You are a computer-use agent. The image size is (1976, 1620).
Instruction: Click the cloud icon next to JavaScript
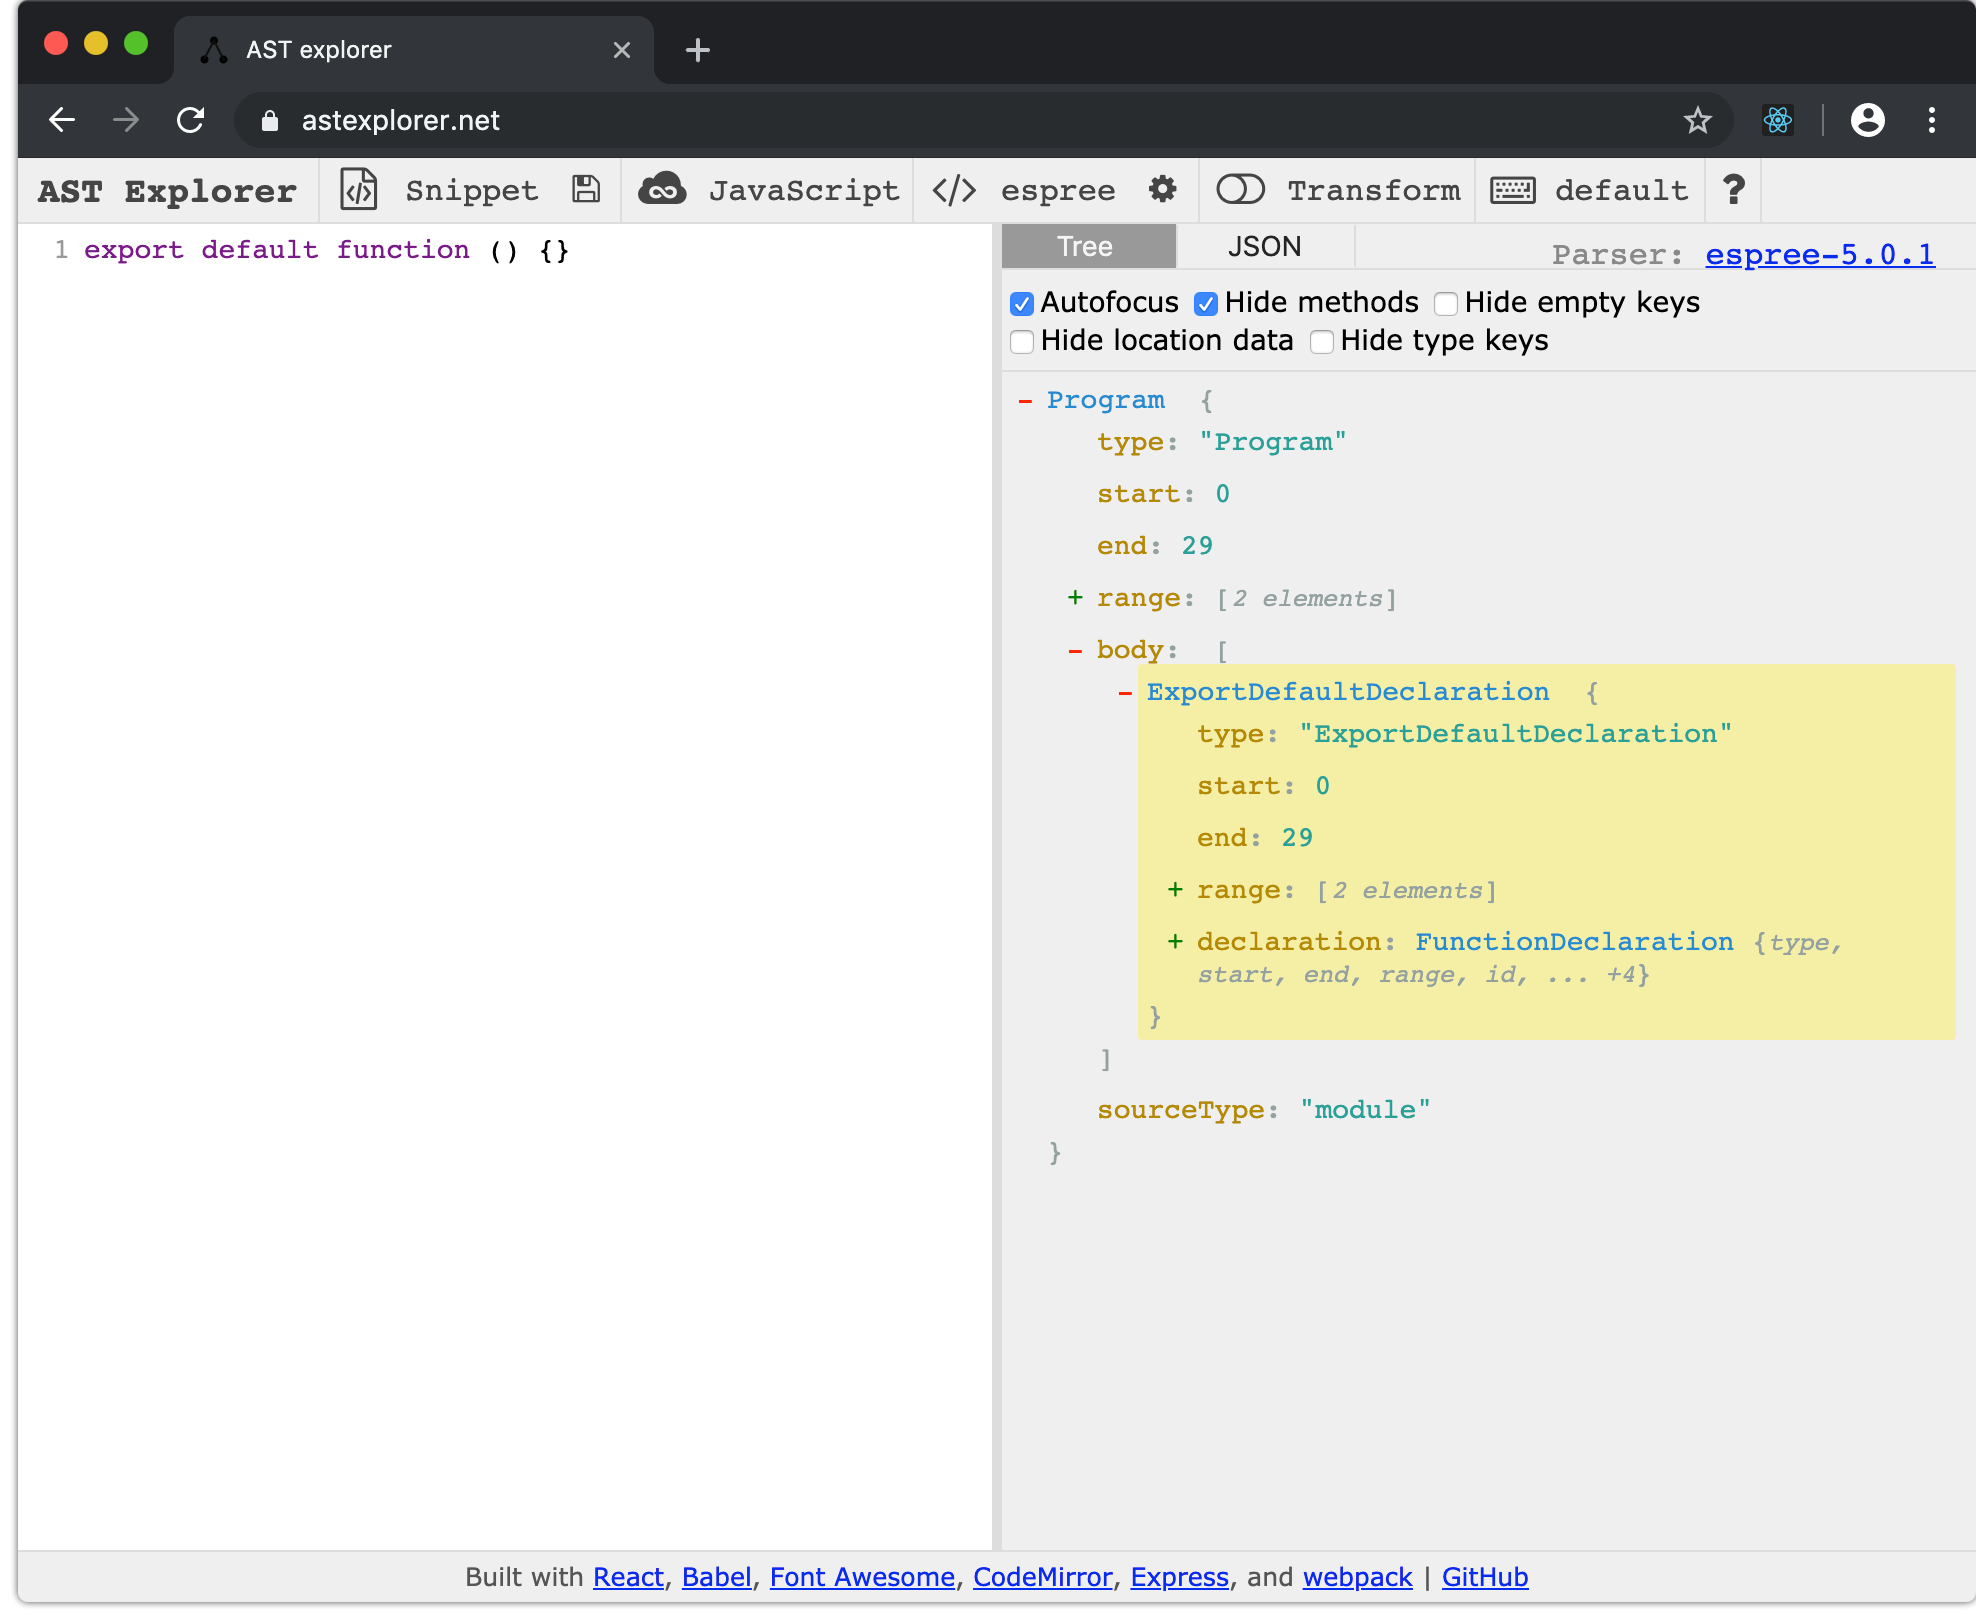coord(665,190)
